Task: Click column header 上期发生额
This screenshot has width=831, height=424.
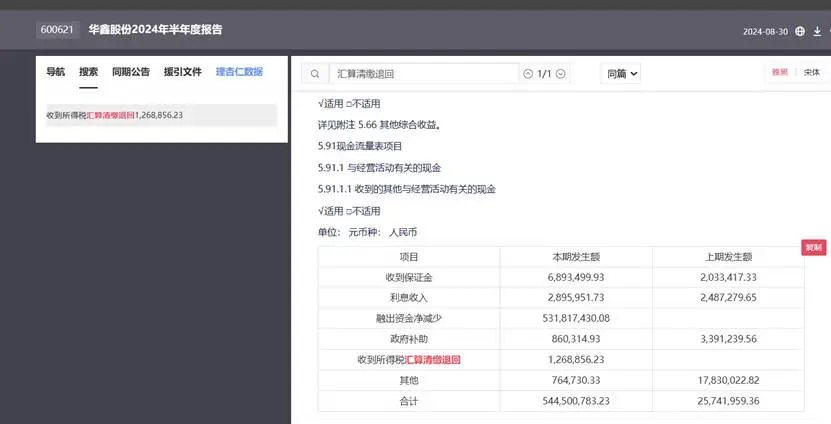Action: 728,257
